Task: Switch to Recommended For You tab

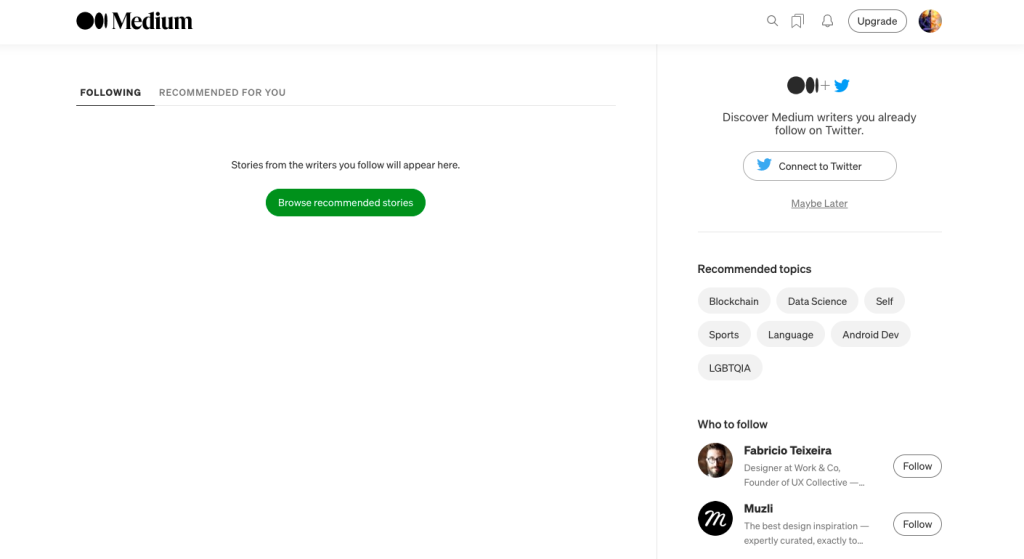Action: coord(222,92)
